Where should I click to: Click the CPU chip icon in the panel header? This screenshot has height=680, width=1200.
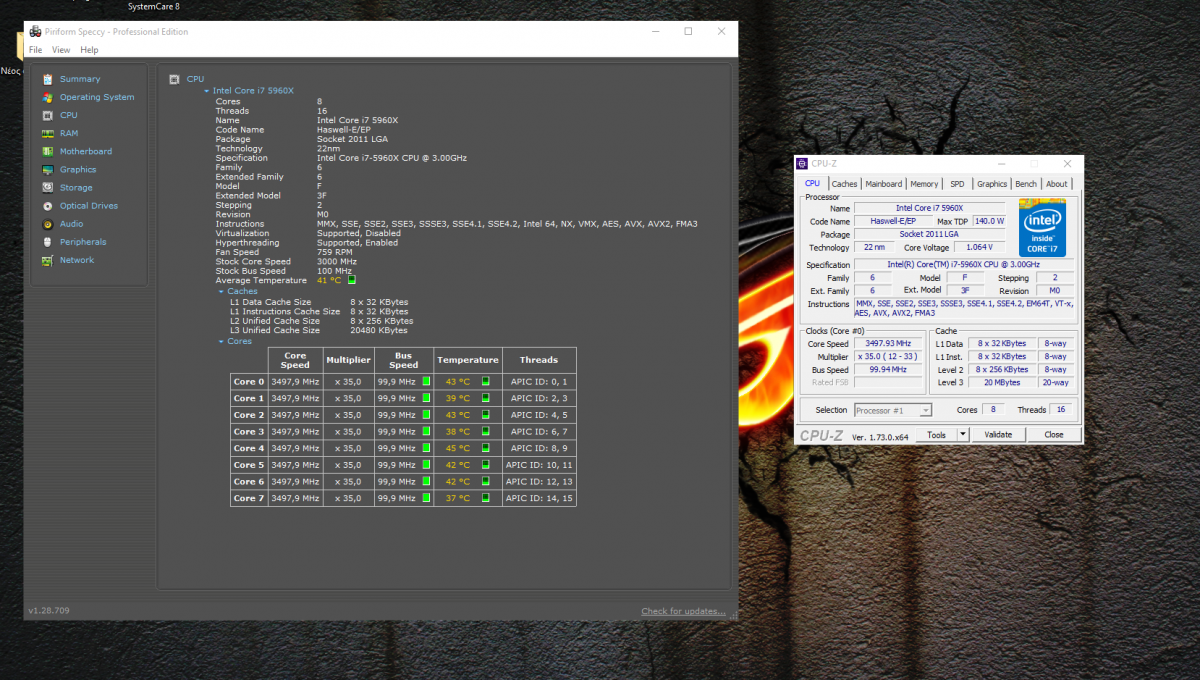pyautogui.click(x=174, y=79)
